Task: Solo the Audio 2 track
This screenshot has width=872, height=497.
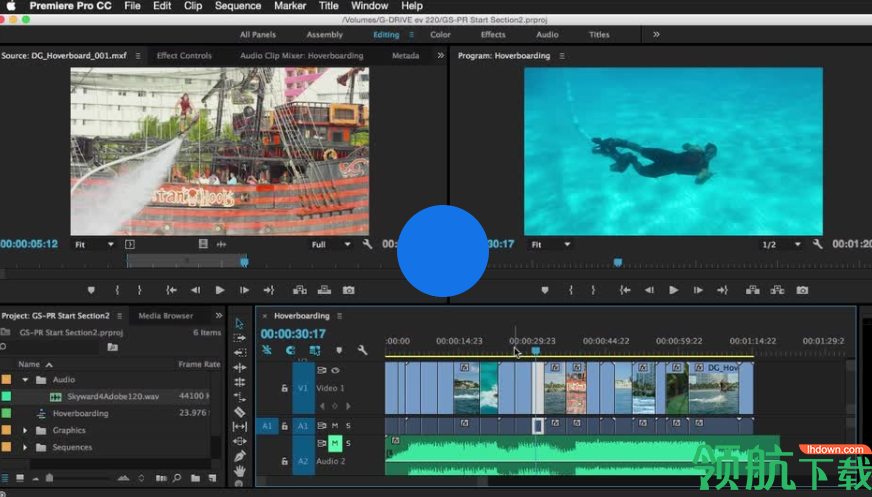Action: point(348,443)
